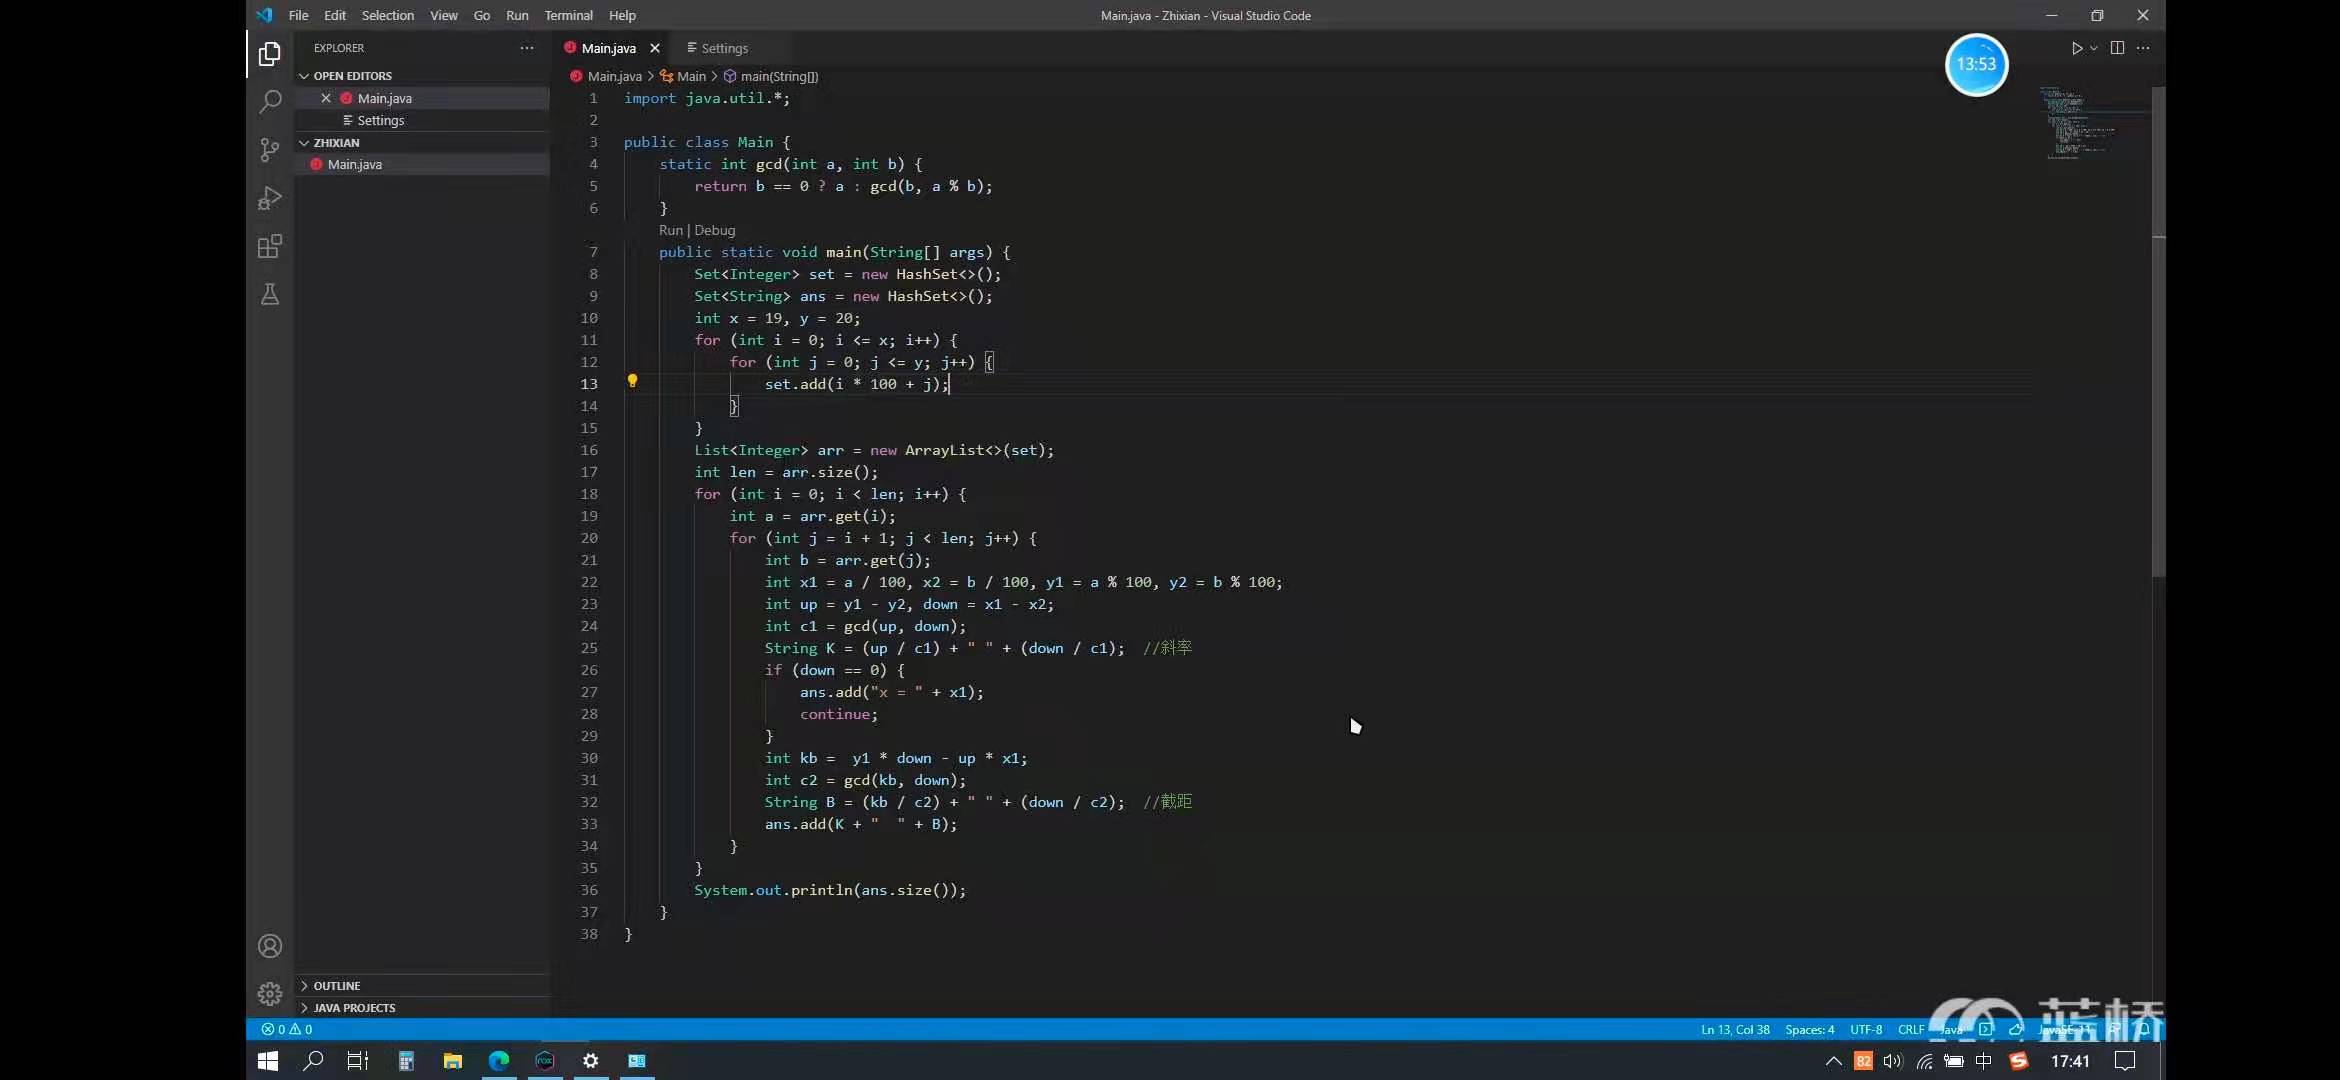Open the File menu
The height and width of the screenshot is (1080, 2340).
click(x=298, y=15)
